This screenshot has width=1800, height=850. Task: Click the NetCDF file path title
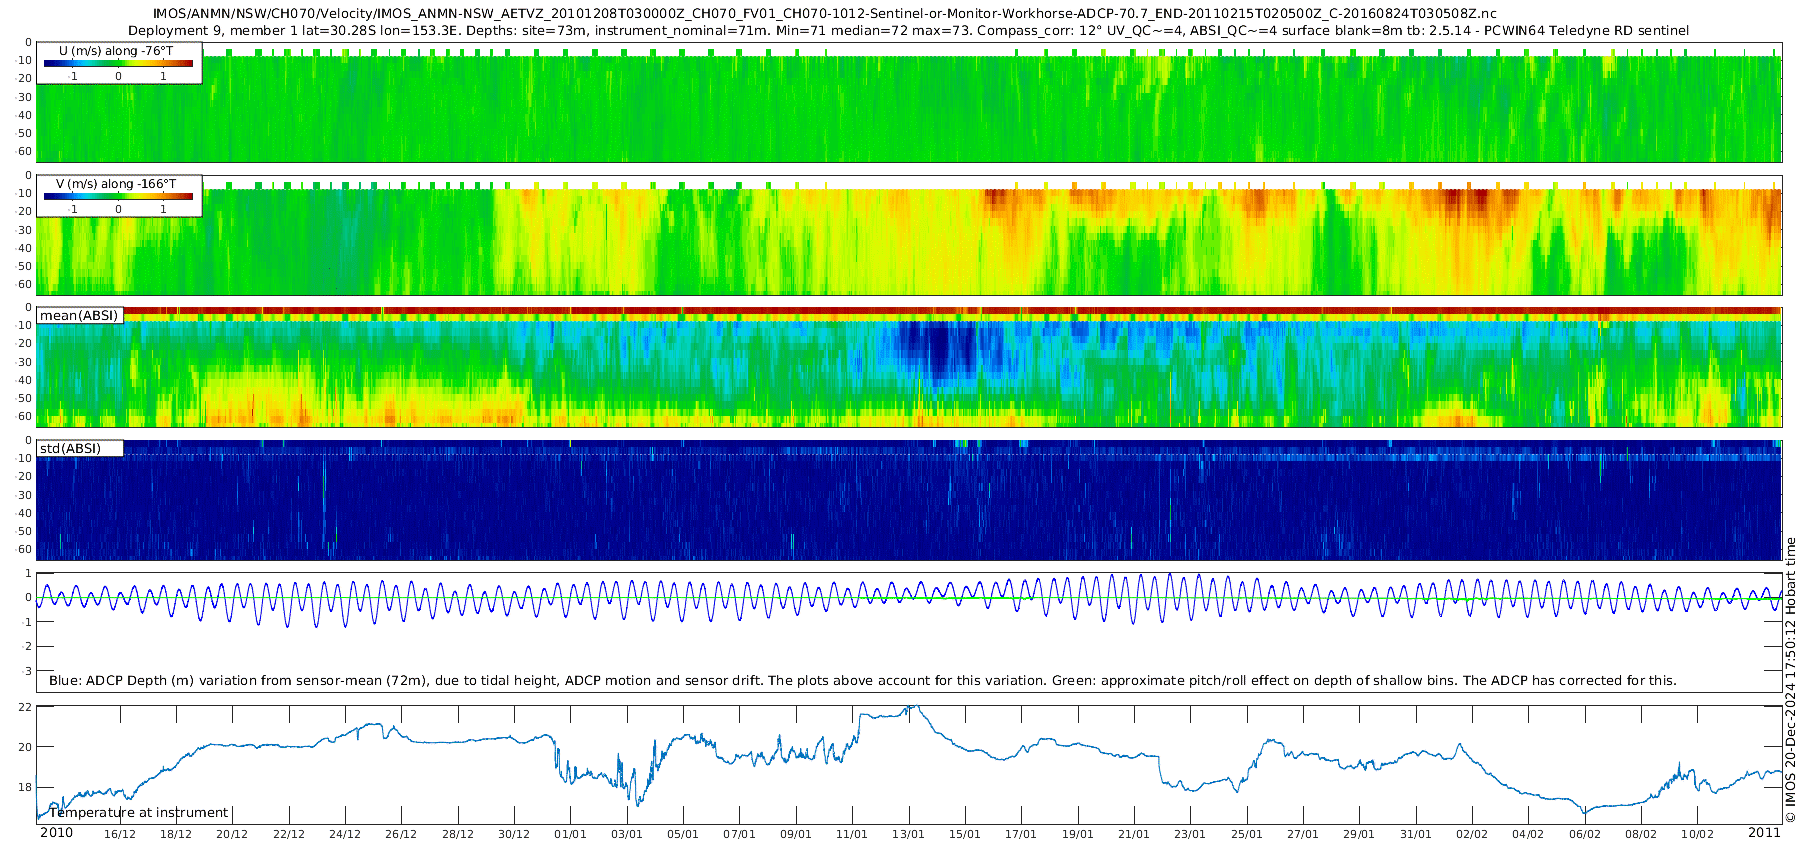click(810, 13)
